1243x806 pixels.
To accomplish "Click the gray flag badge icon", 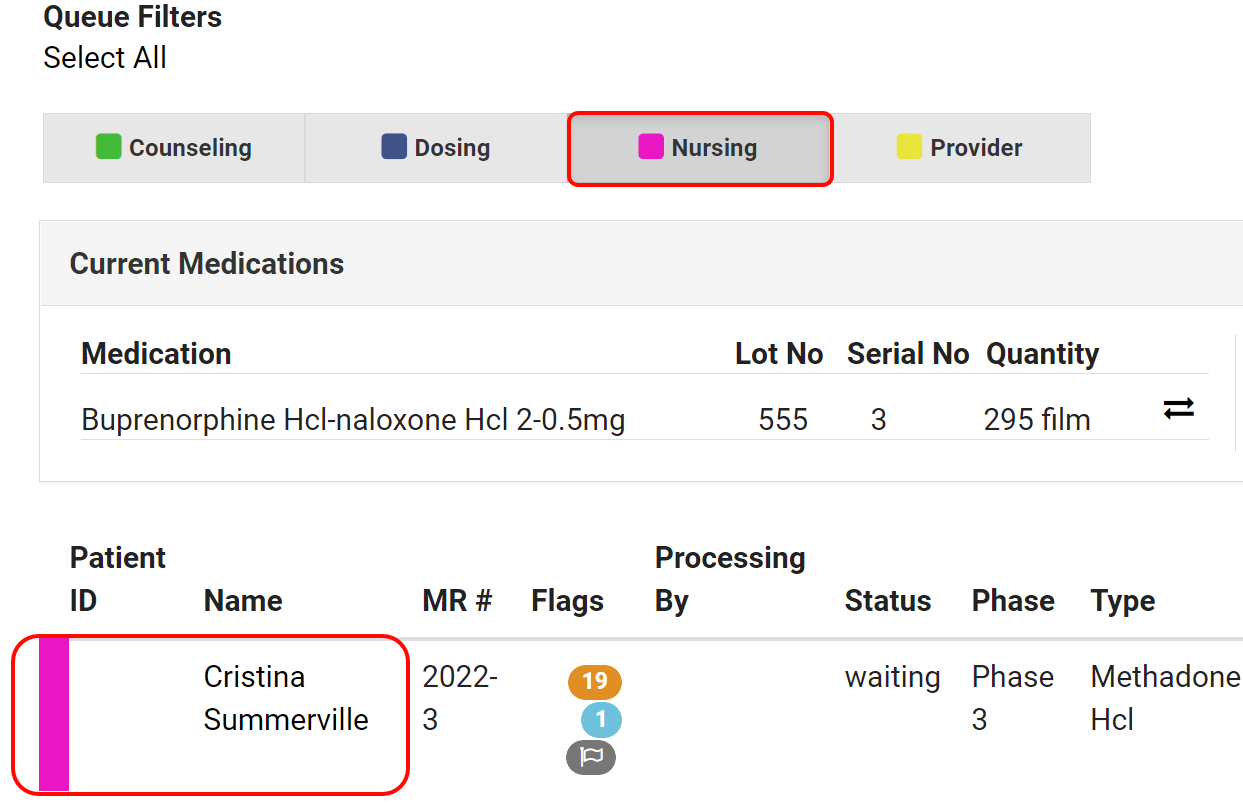I will (591, 757).
